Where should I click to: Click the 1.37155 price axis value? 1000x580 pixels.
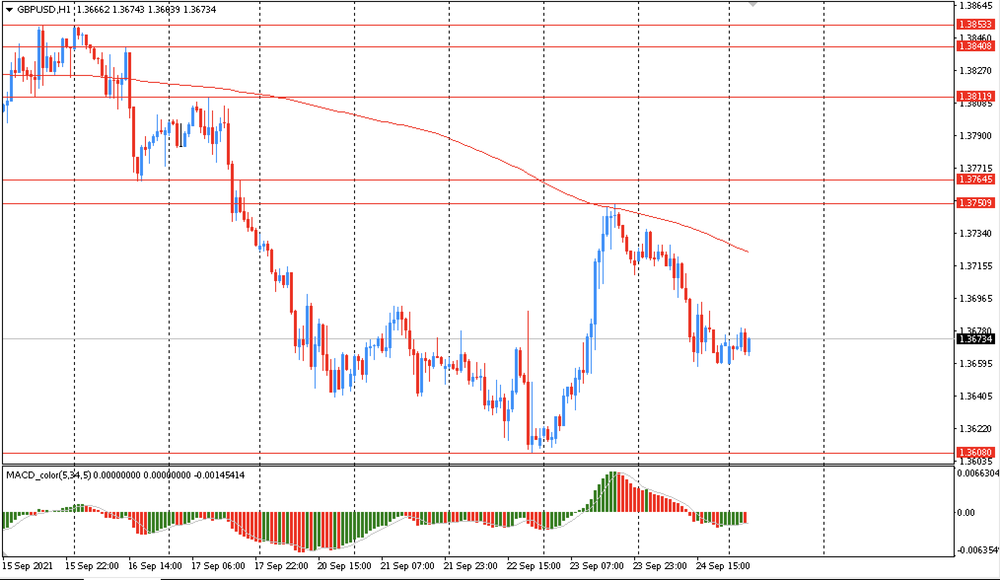coord(976,266)
